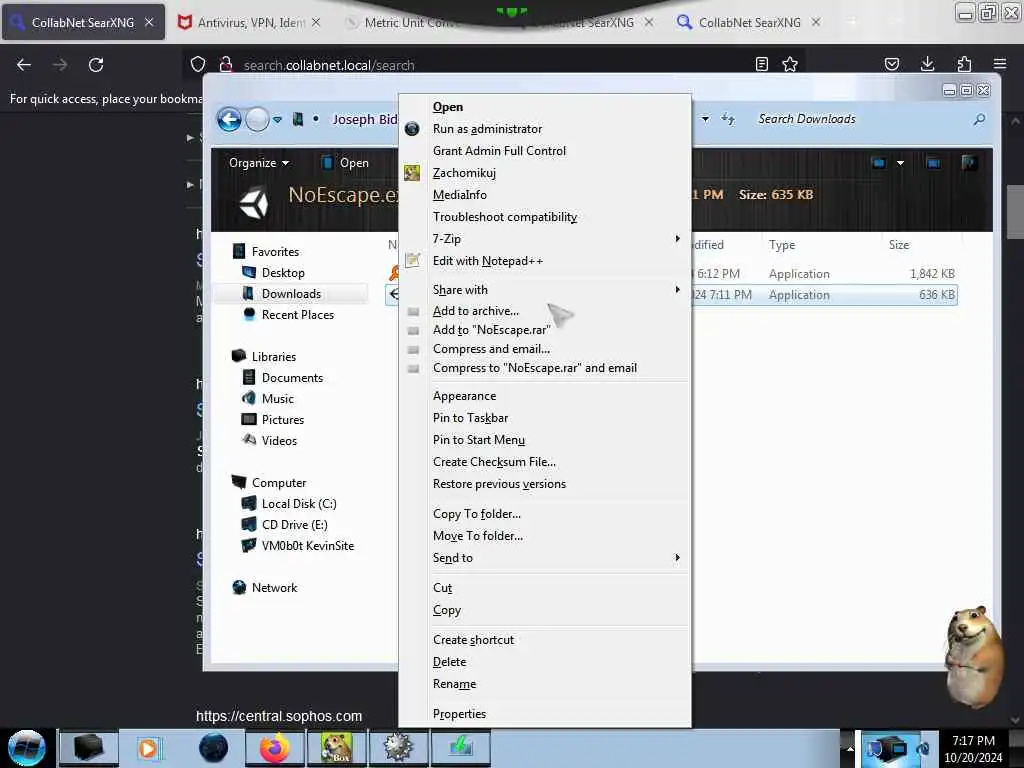Click the Explorer back arrow button
This screenshot has width=1024, height=768.
click(x=229, y=120)
